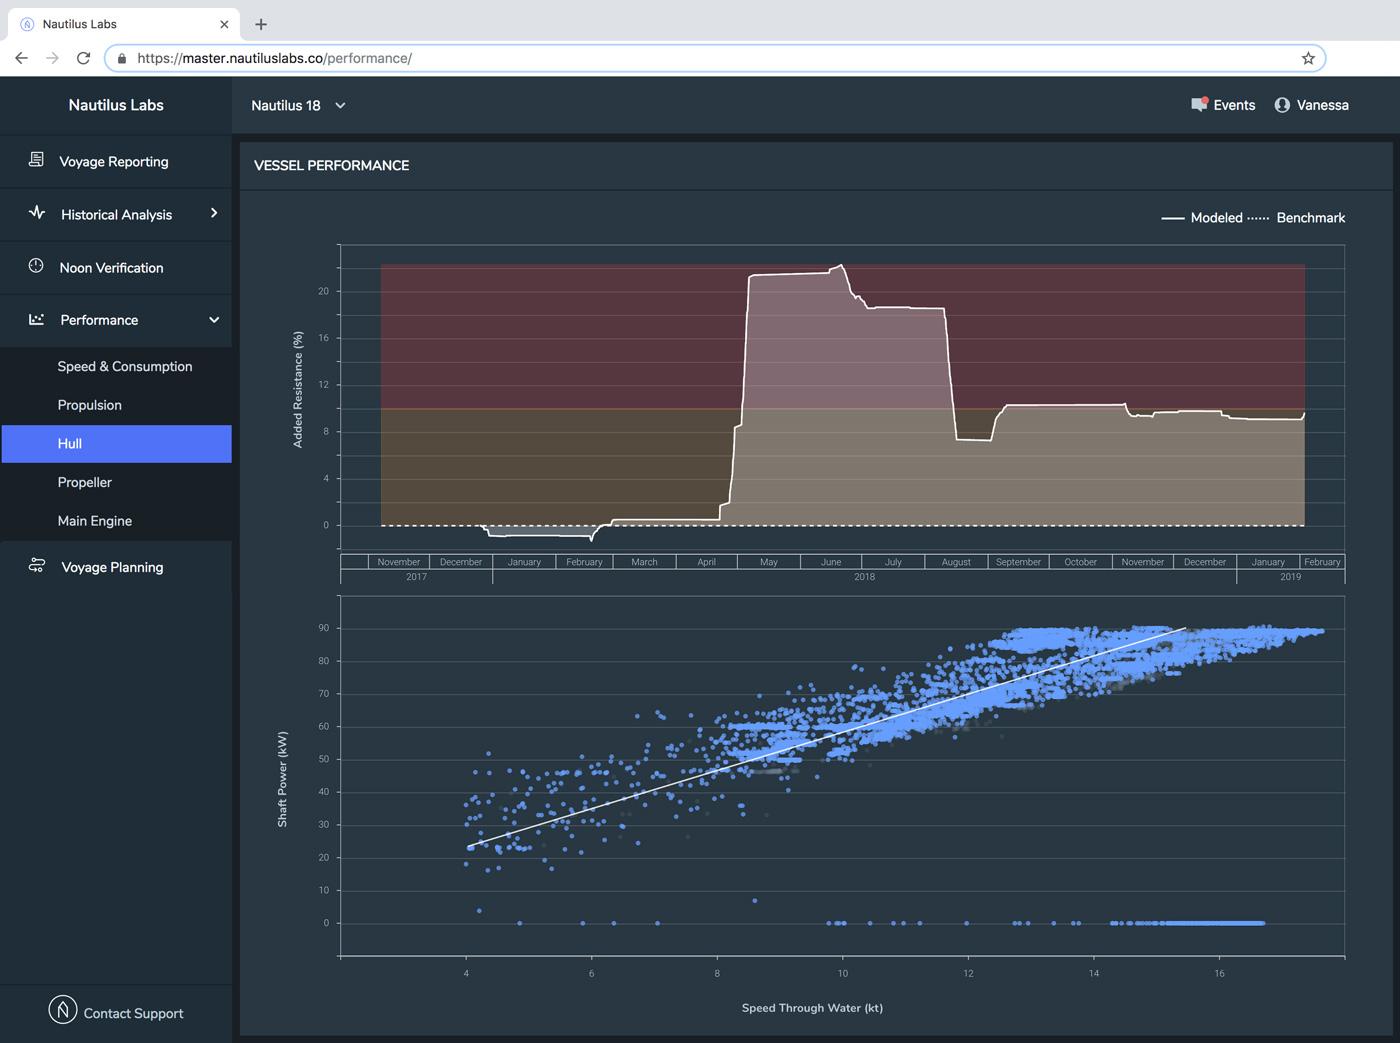Select the Hull submenu item
The image size is (1400, 1043).
tap(116, 443)
